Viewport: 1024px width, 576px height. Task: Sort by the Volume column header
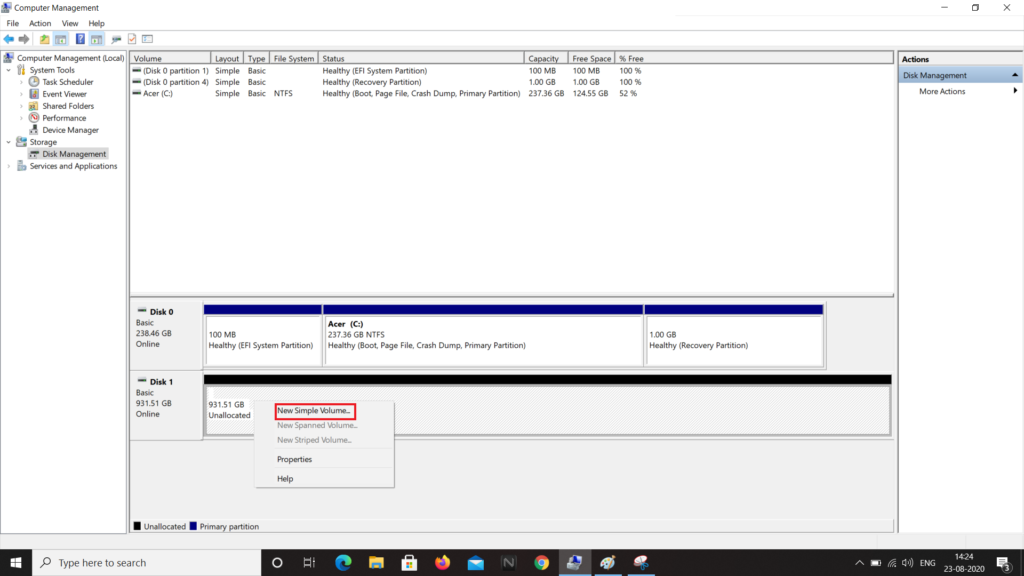(170, 58)
